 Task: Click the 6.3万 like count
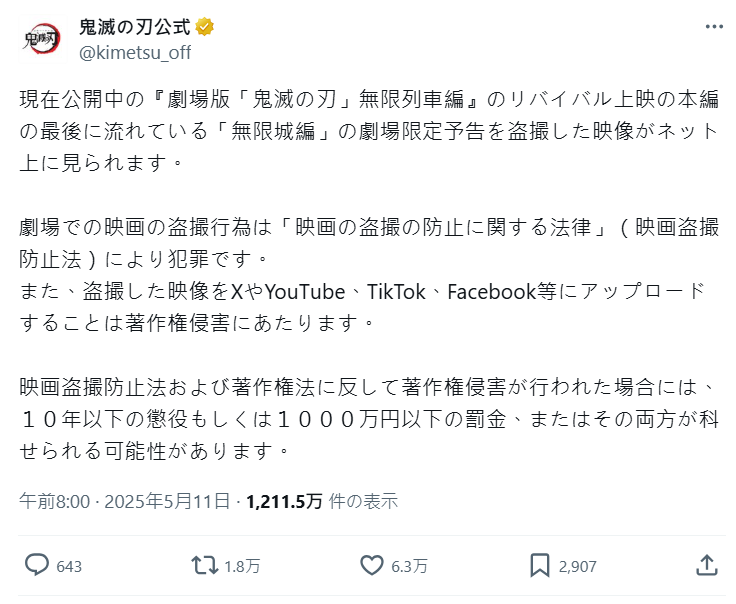pos(409,566)
